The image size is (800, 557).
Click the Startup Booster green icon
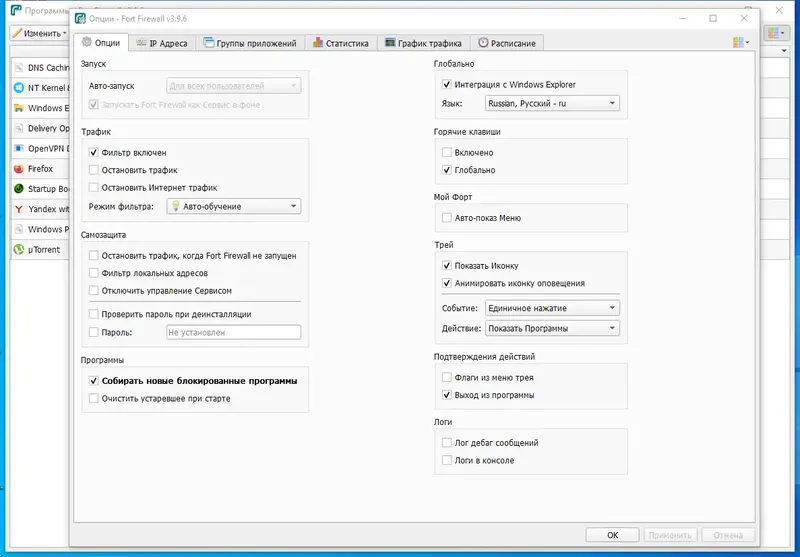point(19,189)
